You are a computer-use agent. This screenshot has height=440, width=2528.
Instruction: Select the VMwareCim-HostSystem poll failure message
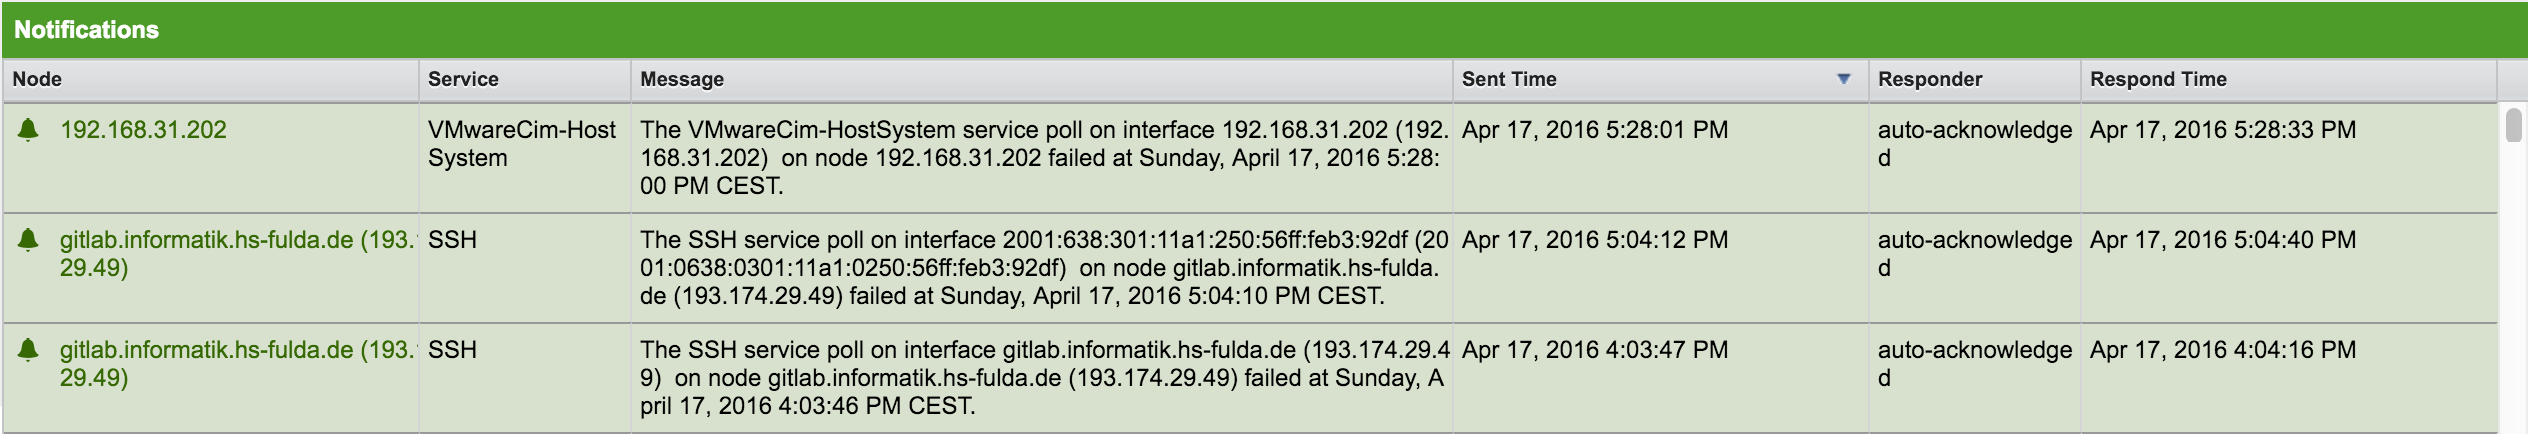point(1040,158)
